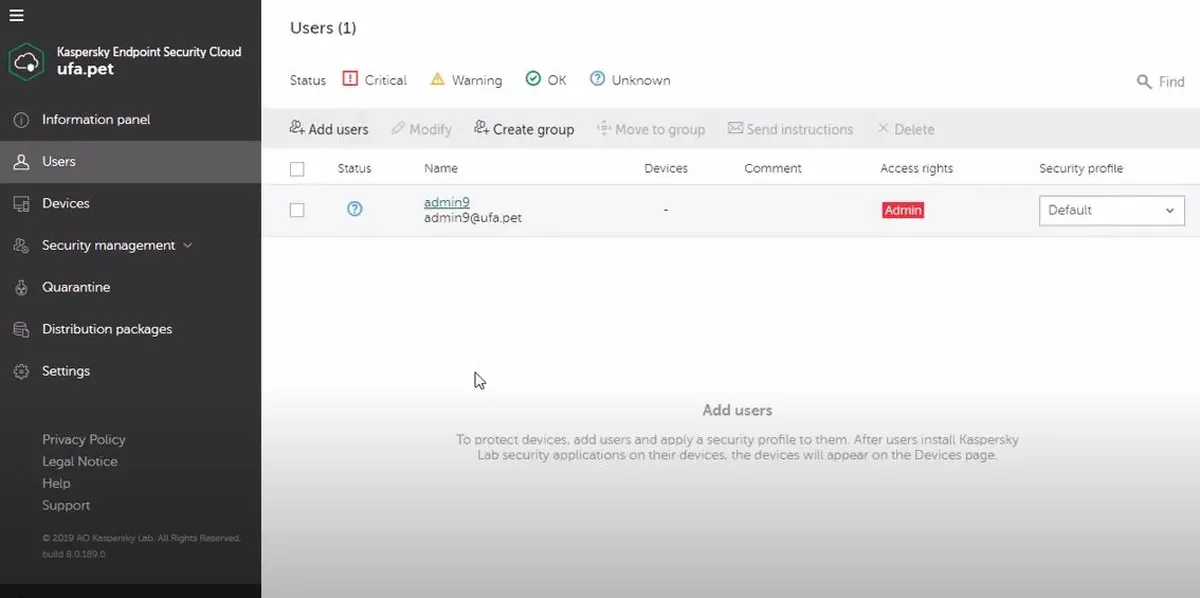The height and width of the screenshot is (598, 1200).
Task: Open Security management menu item
Action: click(108, 246)
